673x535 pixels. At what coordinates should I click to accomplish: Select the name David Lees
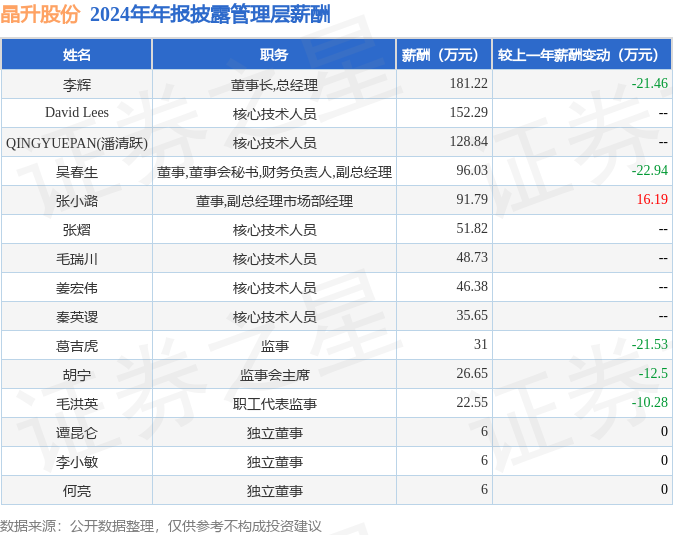click(x=77, y=112)
